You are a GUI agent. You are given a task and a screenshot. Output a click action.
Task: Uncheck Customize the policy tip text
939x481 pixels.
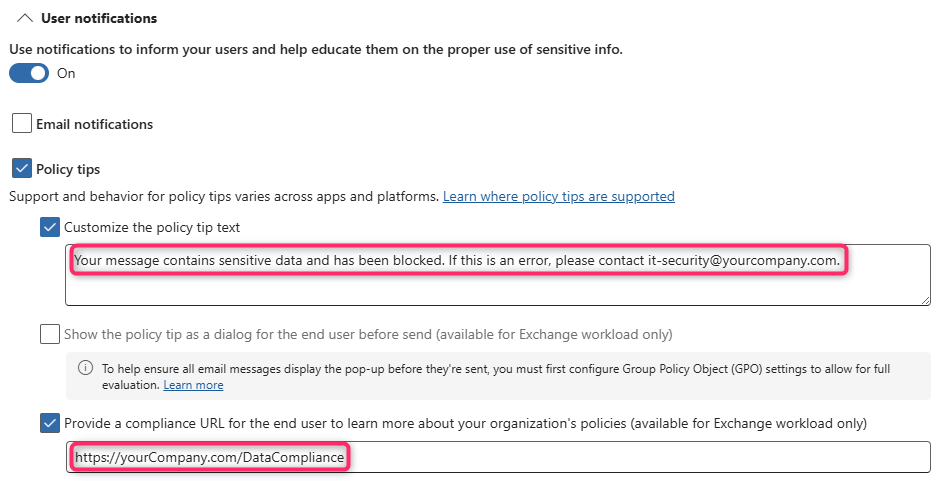pyautogui.click(x=50, y=227)
